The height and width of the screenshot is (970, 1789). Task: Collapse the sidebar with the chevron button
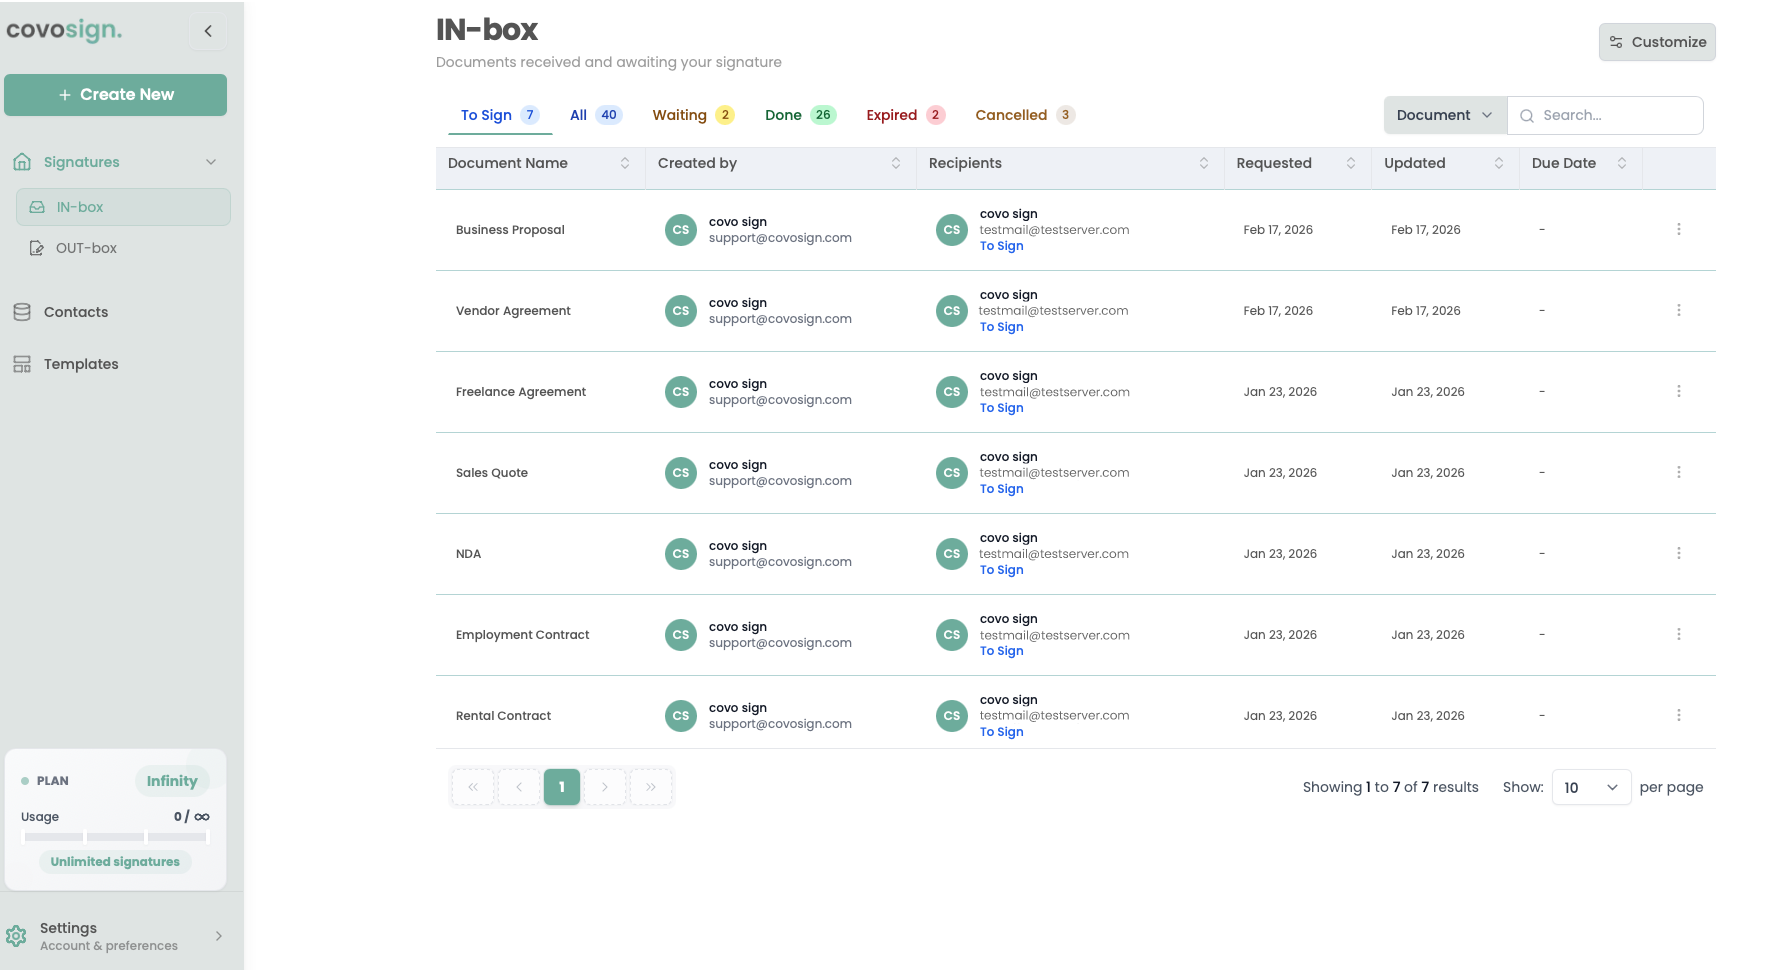[208, 31]
